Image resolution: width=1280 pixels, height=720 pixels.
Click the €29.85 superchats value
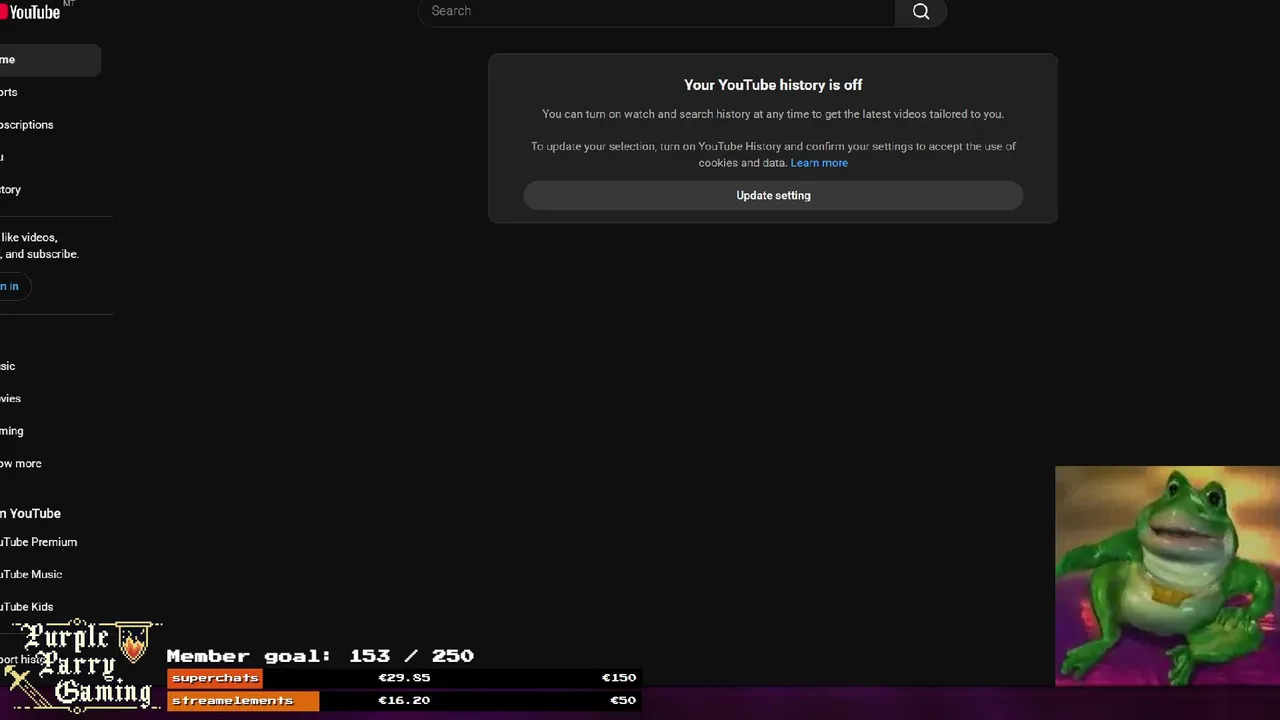404,678
